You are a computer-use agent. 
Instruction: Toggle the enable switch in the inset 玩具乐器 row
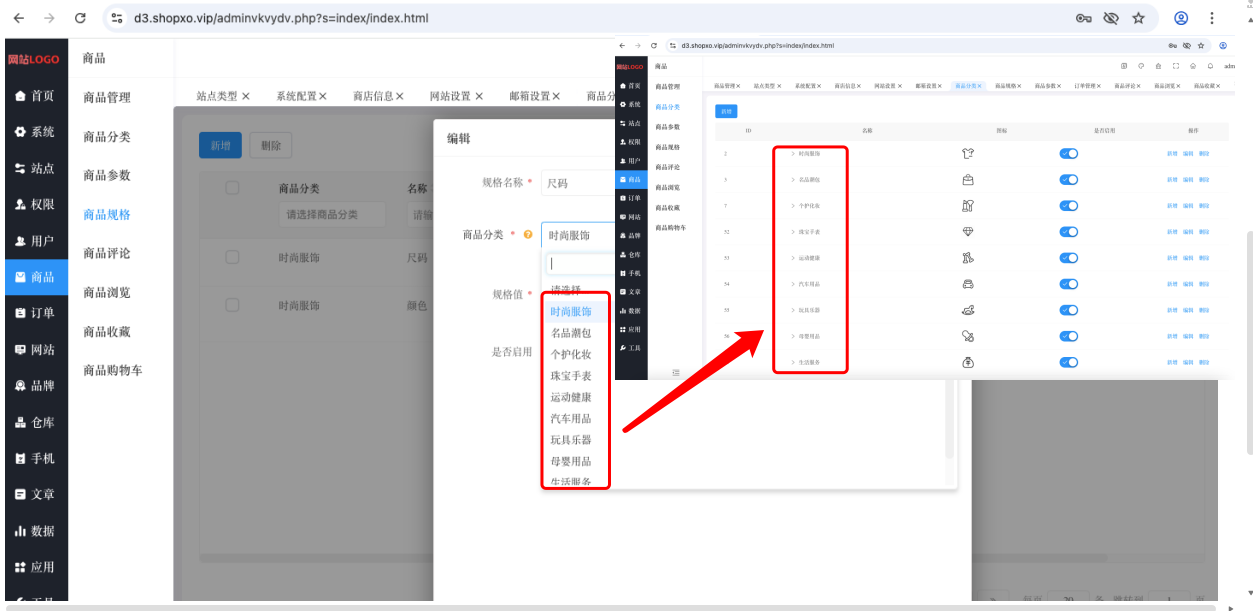1068,310
